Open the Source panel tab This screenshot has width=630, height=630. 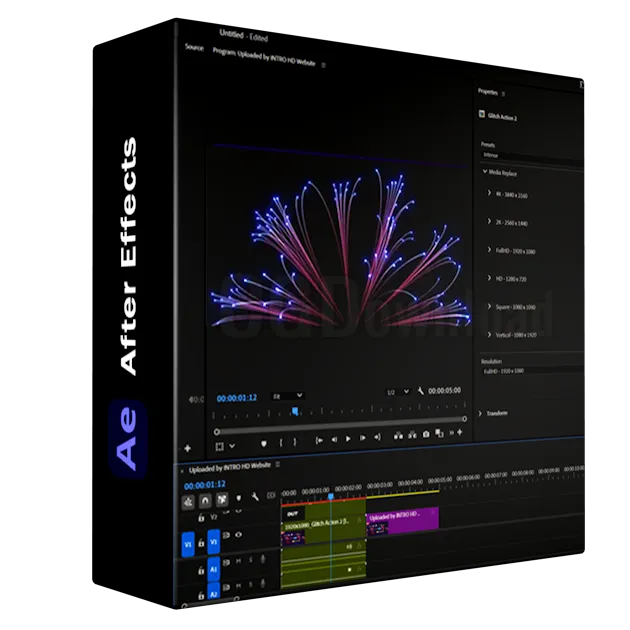point(194,47)
